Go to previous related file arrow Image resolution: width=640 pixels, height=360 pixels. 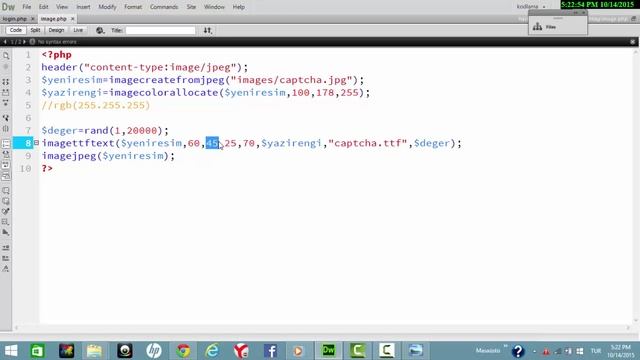coord(5,42)
